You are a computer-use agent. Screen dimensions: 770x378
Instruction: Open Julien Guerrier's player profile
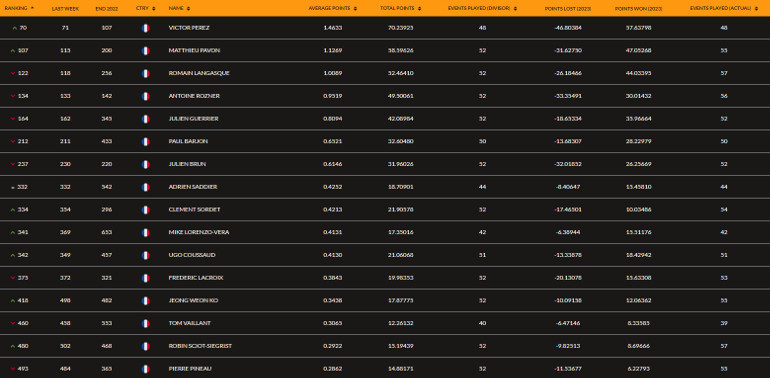[x=193, y=119]
